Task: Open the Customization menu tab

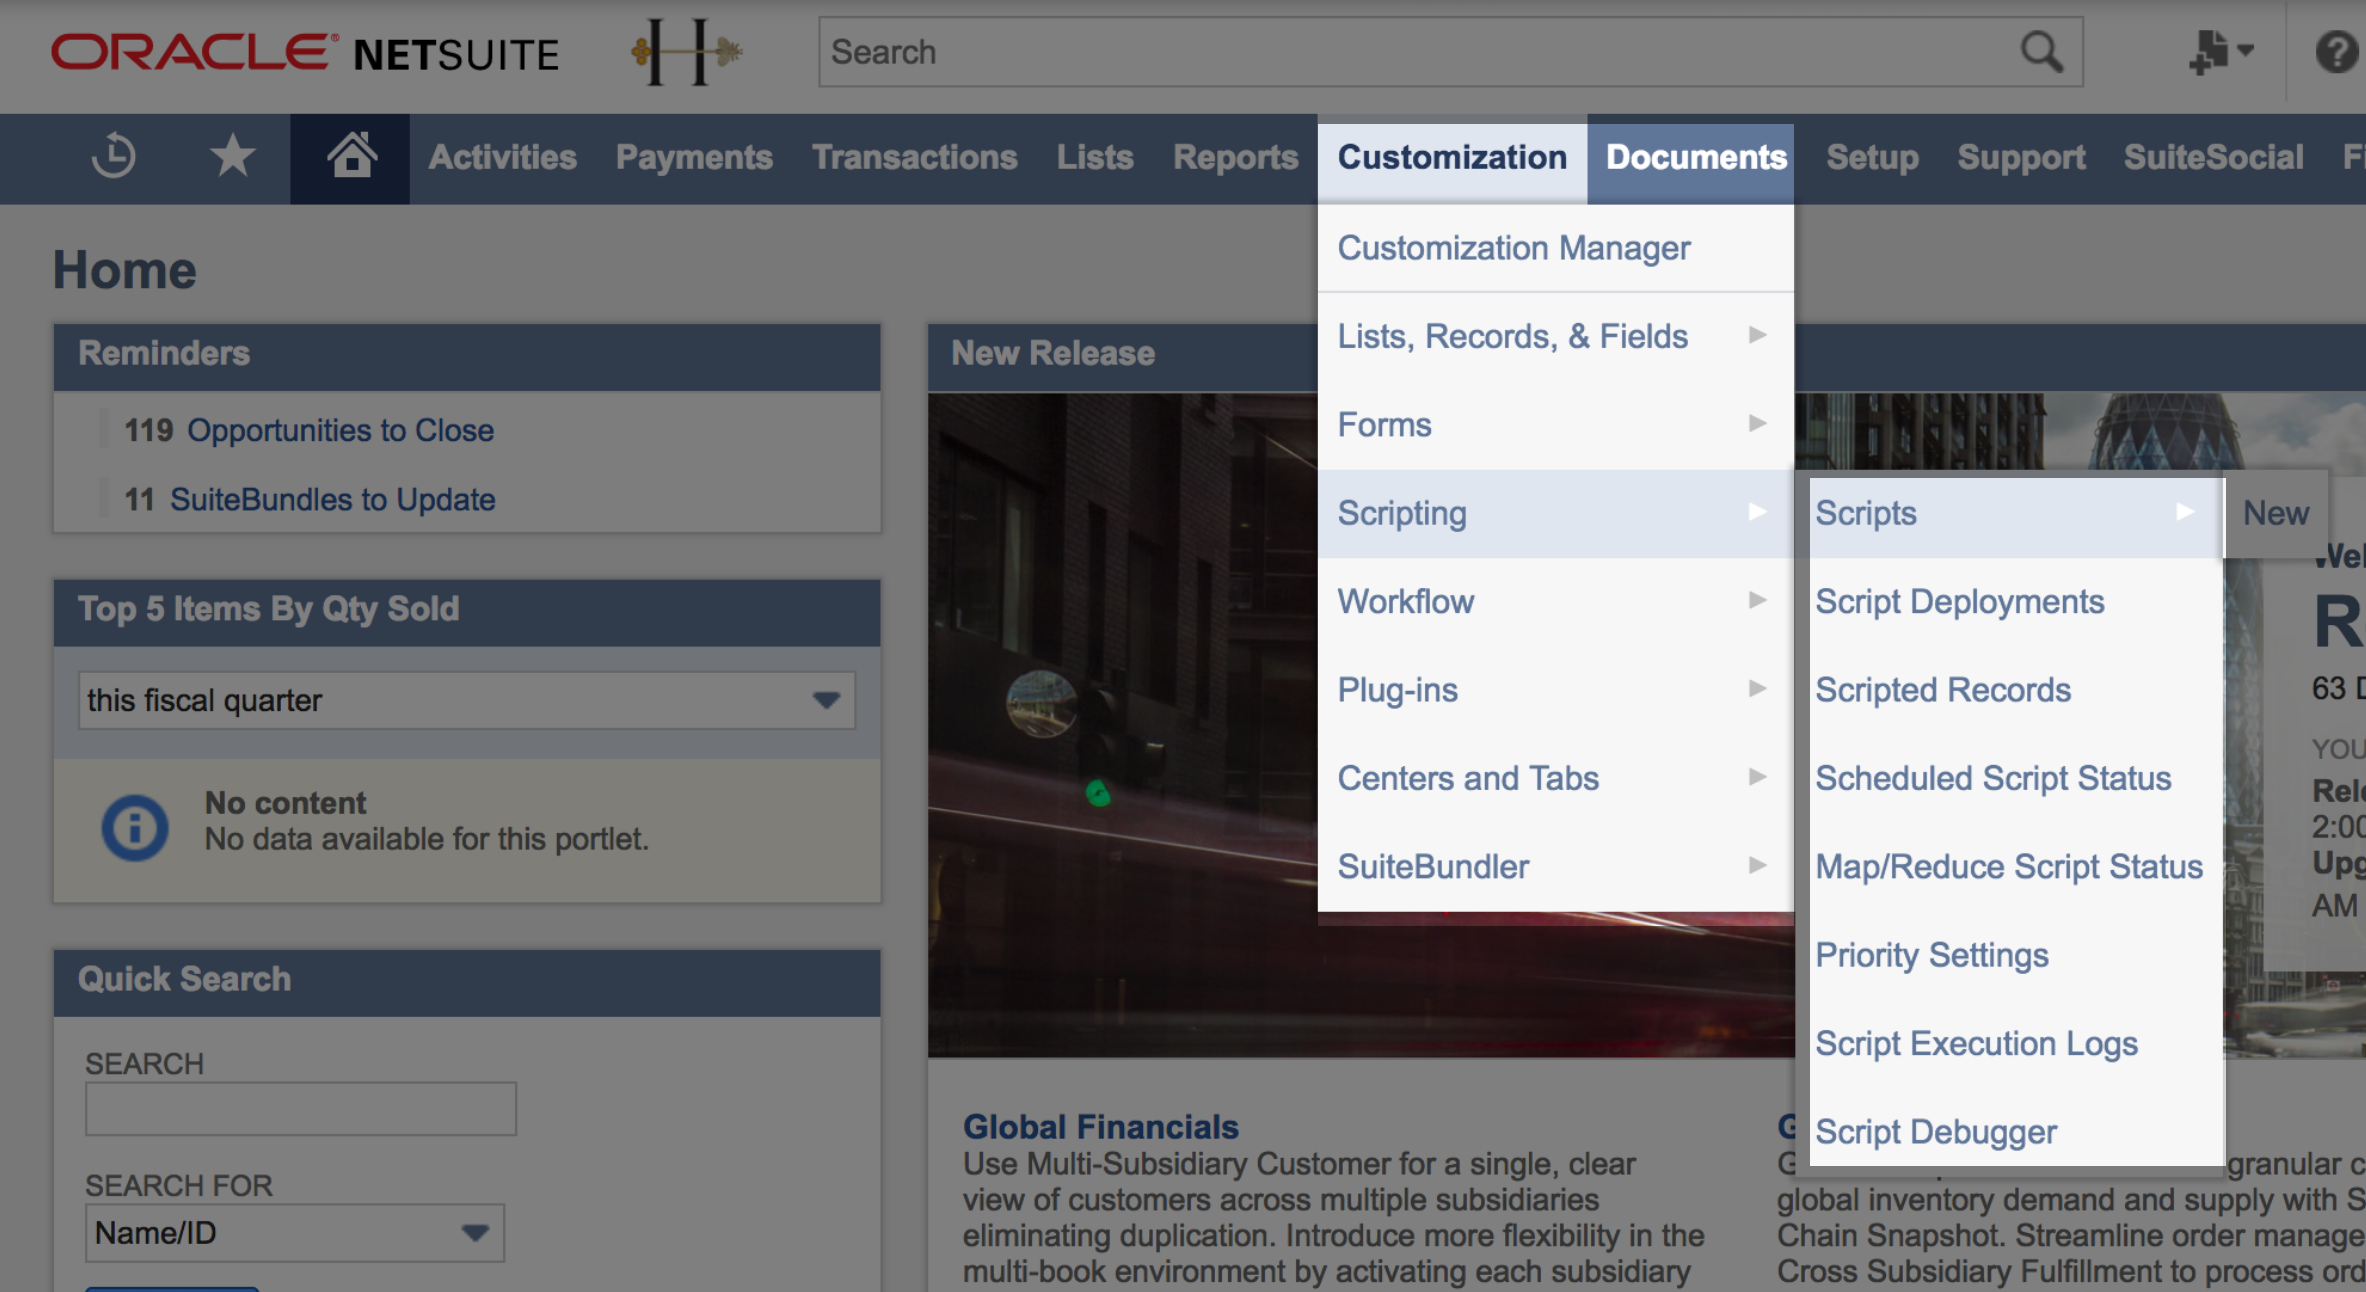Action: pyautogui.click(x=1452, y=158)
